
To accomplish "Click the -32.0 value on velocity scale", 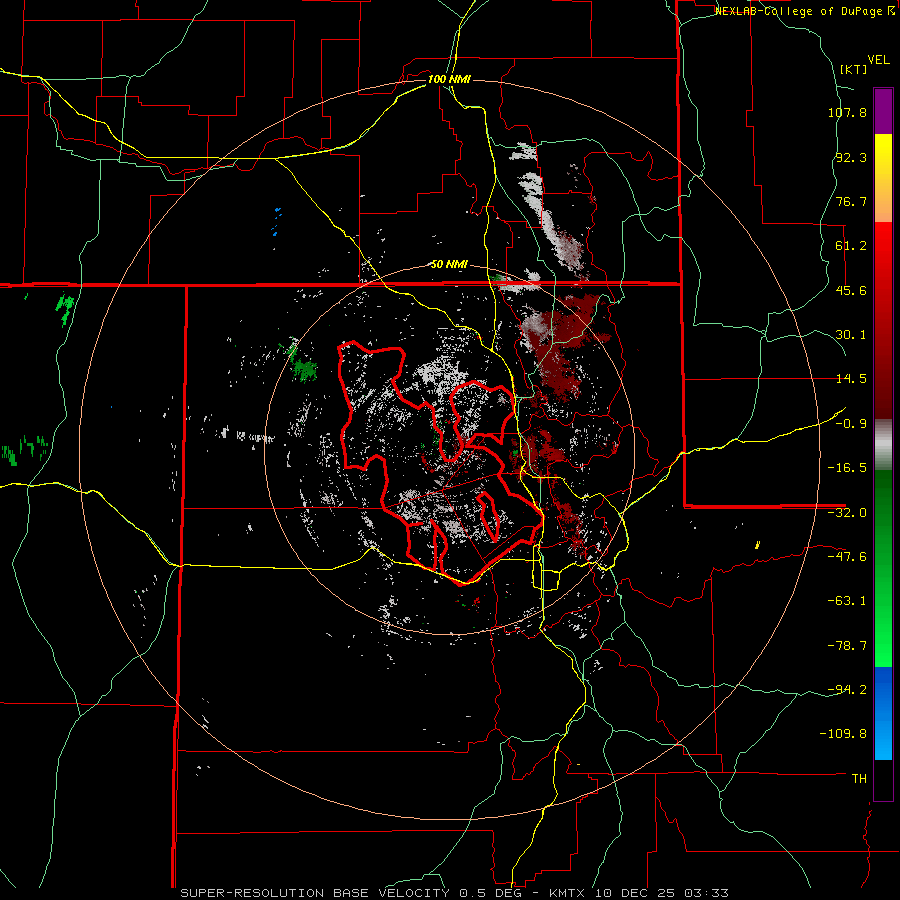I will (x=847, y=513).
